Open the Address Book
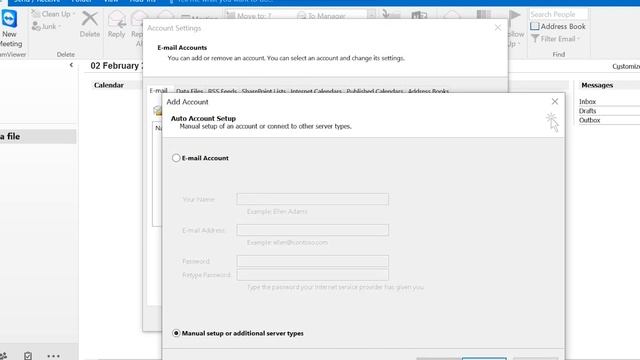 click(558, 26)
